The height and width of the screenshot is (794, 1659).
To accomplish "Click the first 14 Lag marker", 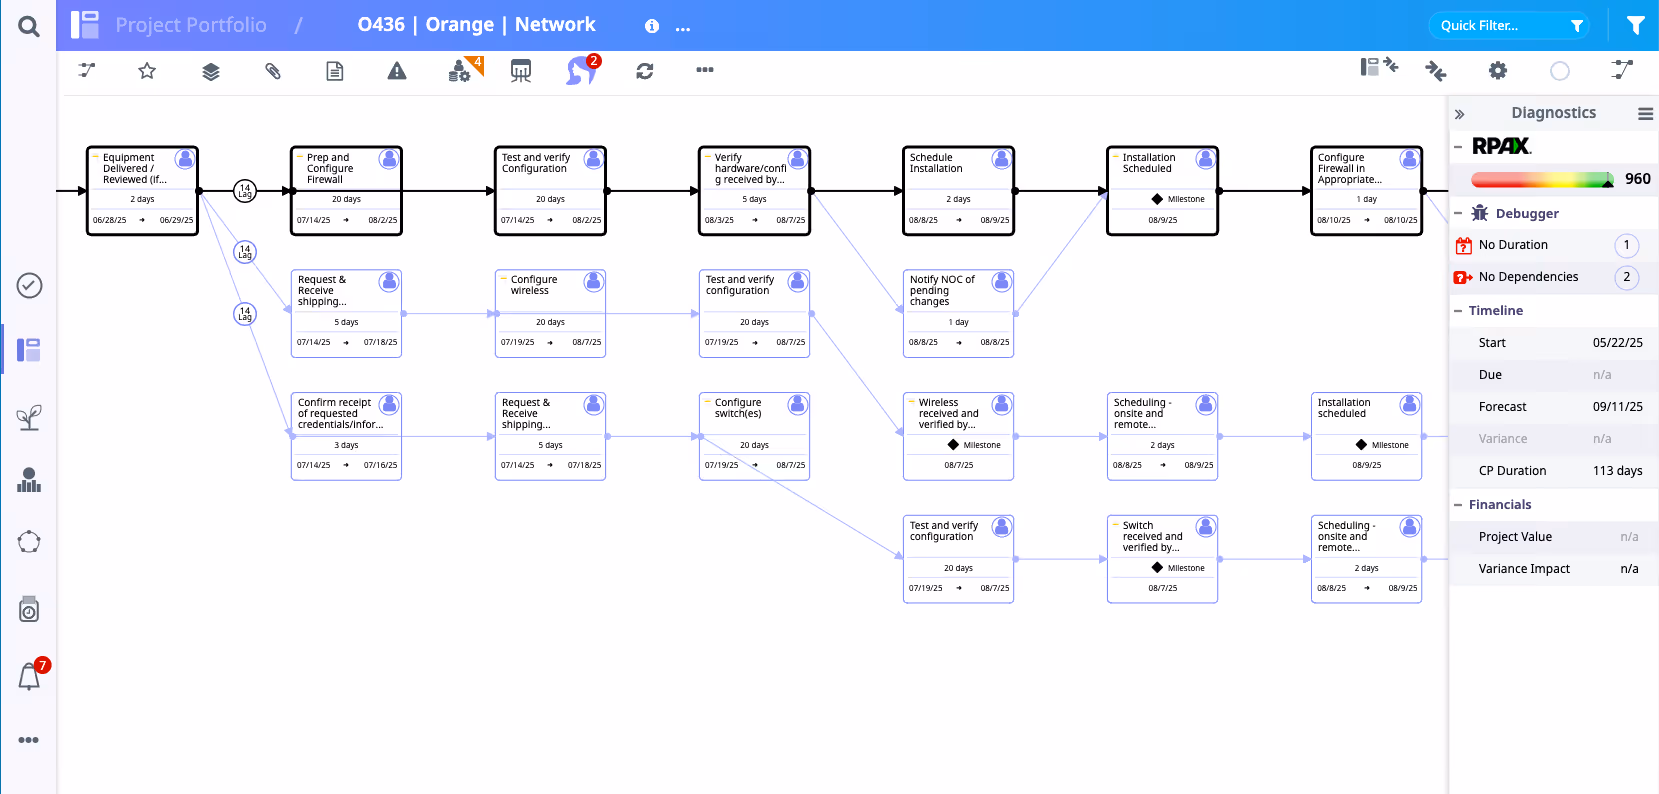I will coord(245,190).
